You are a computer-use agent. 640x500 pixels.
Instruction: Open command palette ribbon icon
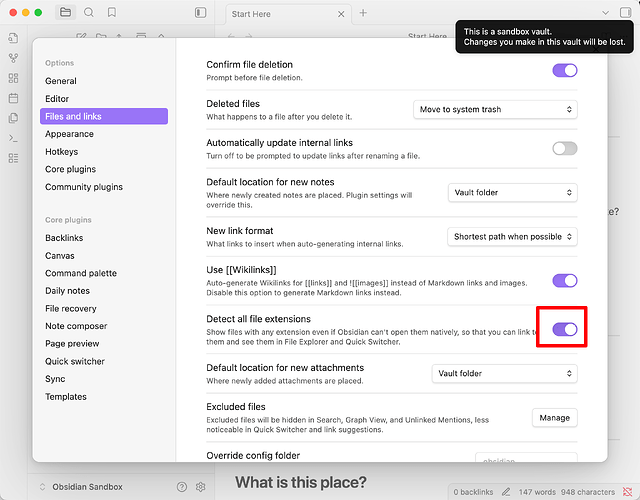(x=14, y=138)
